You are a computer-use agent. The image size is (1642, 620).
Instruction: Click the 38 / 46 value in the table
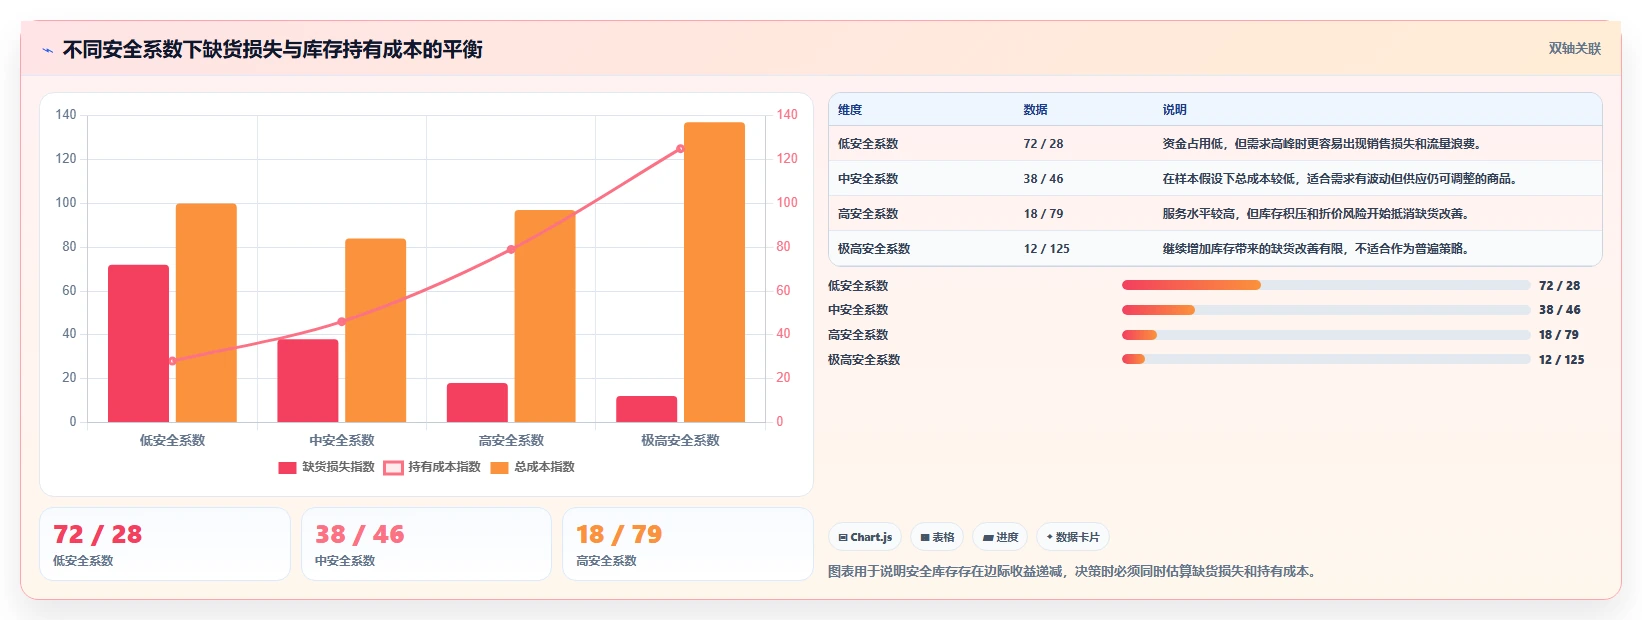click(1043, 179)
